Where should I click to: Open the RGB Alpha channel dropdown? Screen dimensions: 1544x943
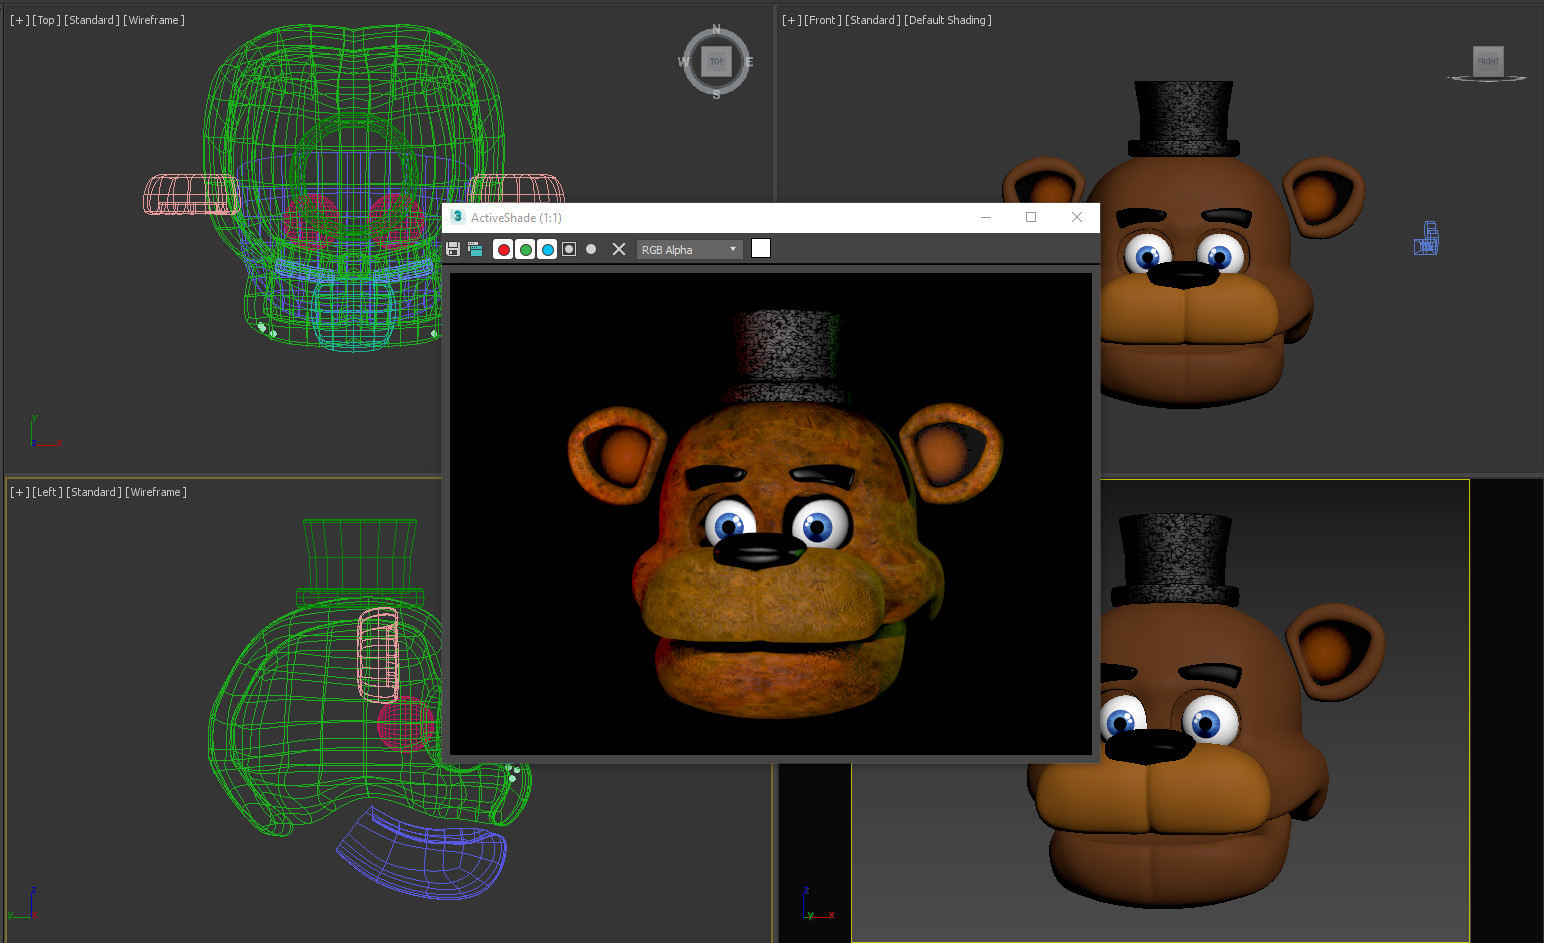click(690, 249)
